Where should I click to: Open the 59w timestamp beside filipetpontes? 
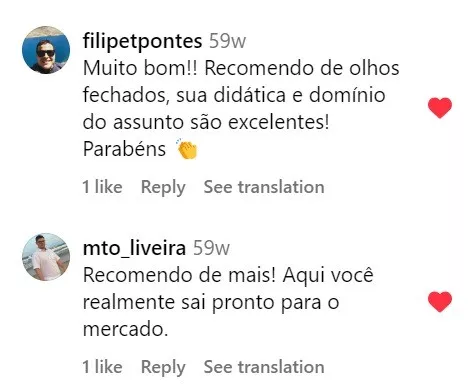pos(227,41)
